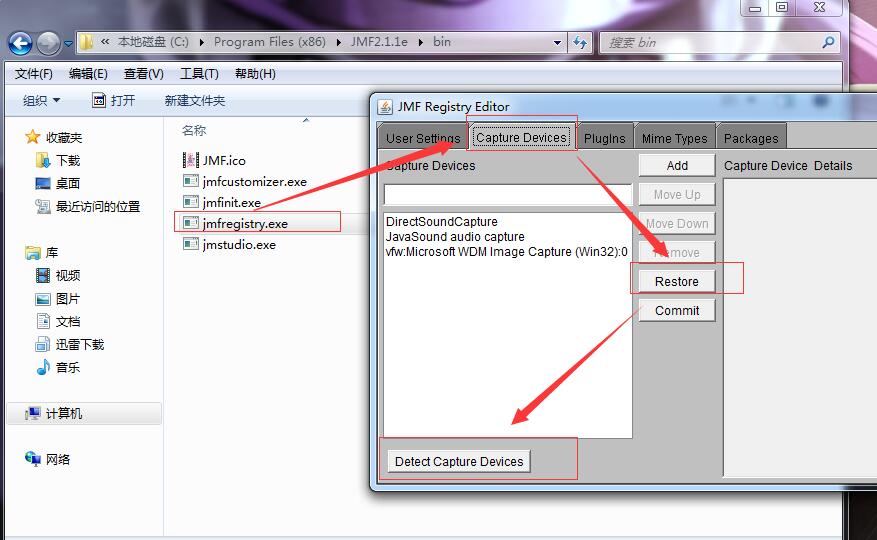Viewport: 877px width, 540px height.
Task: Open the 工具(T) menu
Action: 199,74
